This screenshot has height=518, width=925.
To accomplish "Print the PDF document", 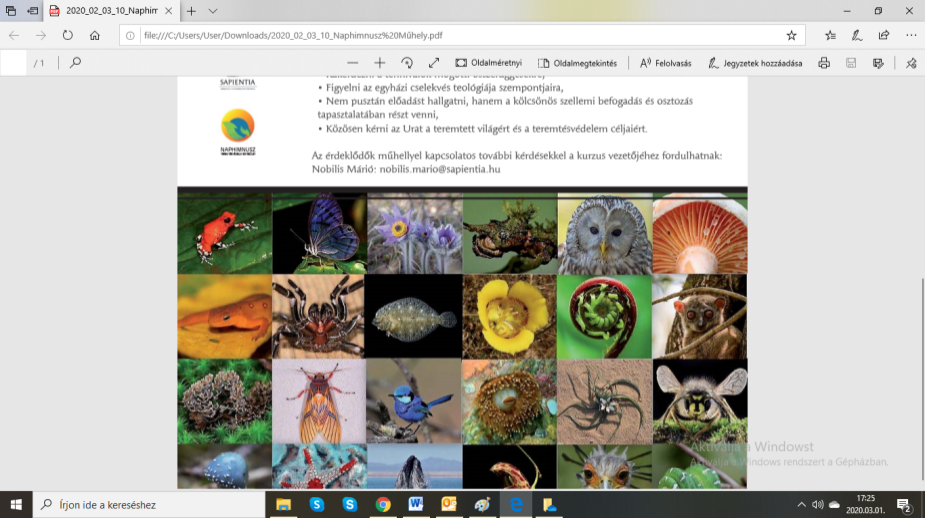I will tap(824, 63).
